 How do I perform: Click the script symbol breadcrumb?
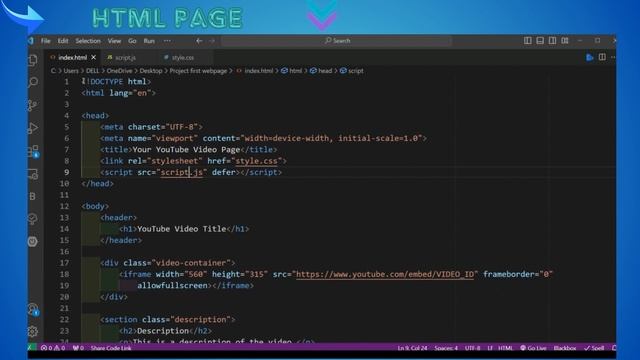point(351,71)
